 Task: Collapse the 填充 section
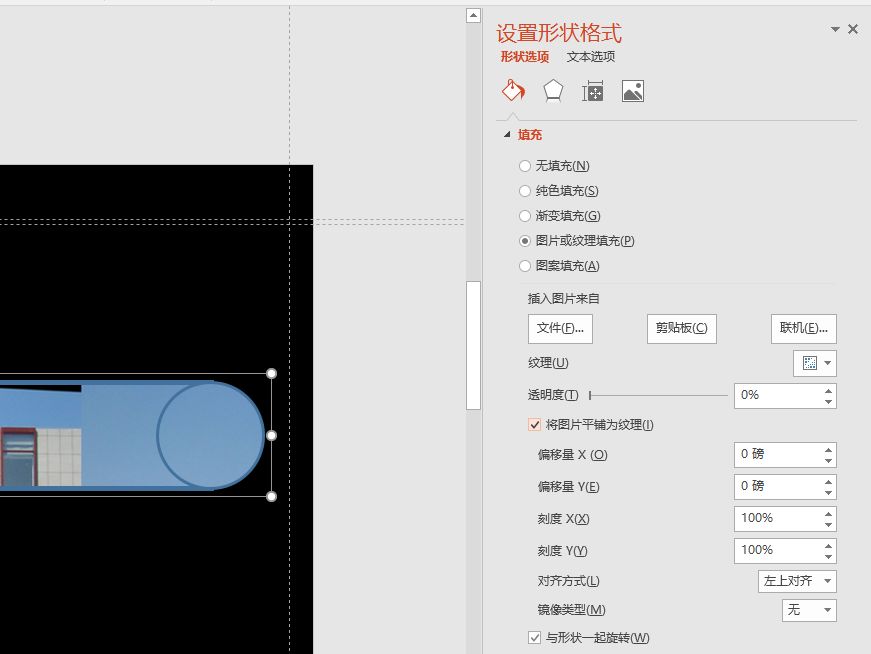(507, 134)
